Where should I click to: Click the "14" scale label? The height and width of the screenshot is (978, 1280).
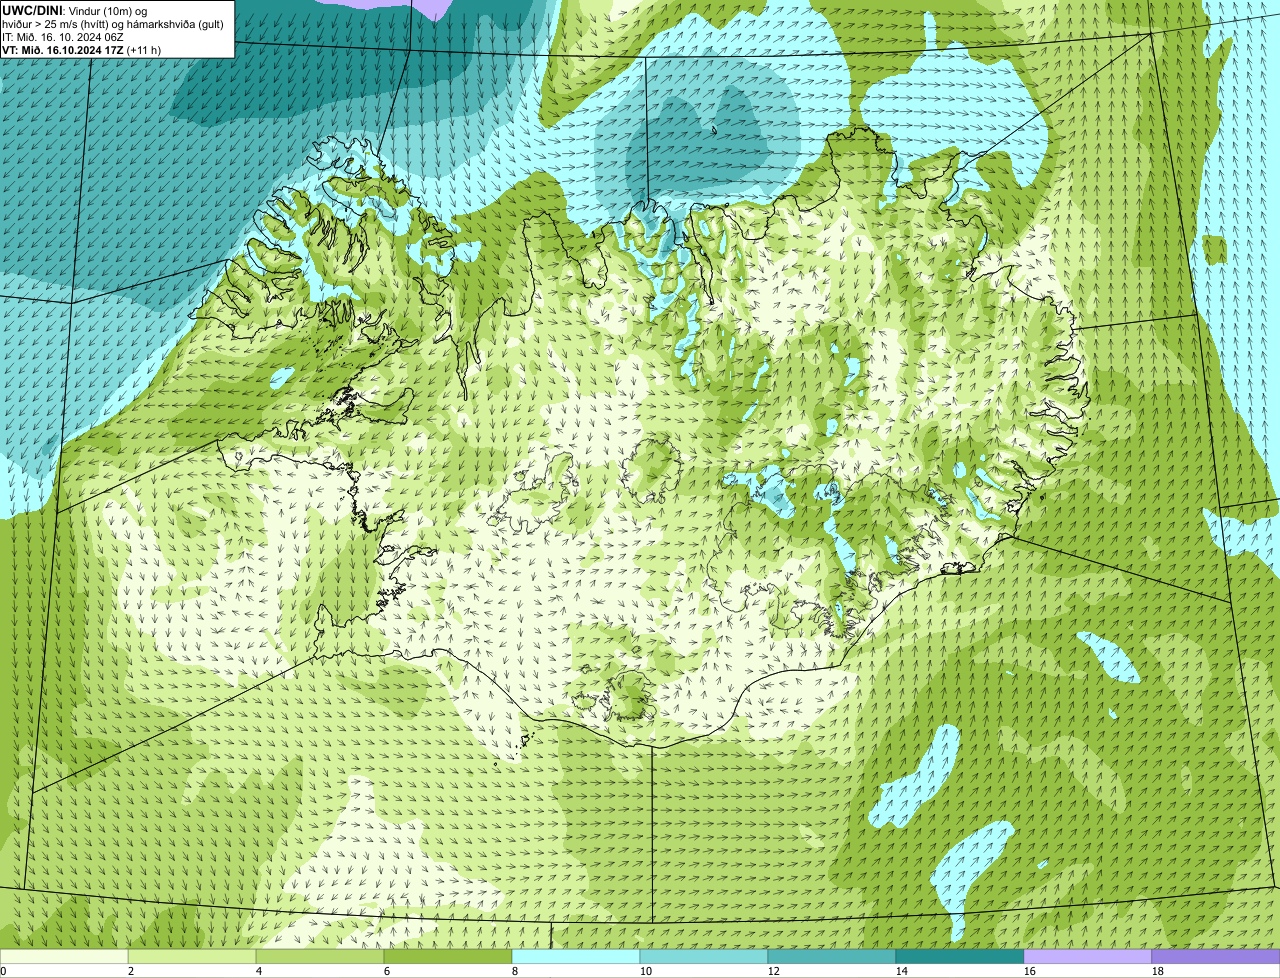click(x=902, y=971)
